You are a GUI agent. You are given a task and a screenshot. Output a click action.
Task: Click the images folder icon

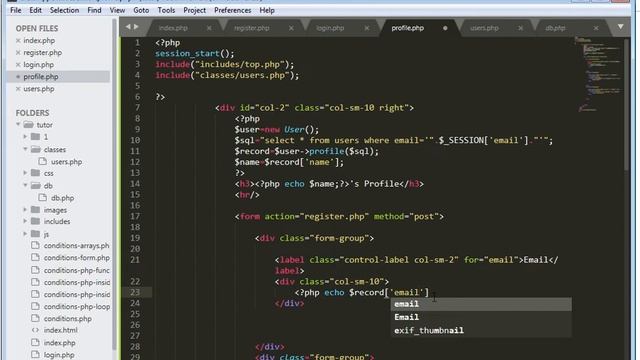pos(36,209)
